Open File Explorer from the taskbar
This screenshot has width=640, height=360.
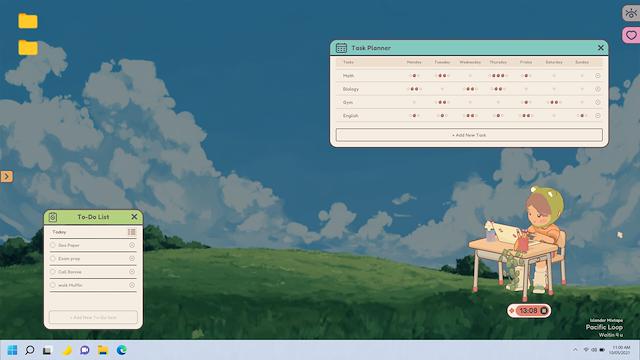pyautogui.click(x=102, y=350)
